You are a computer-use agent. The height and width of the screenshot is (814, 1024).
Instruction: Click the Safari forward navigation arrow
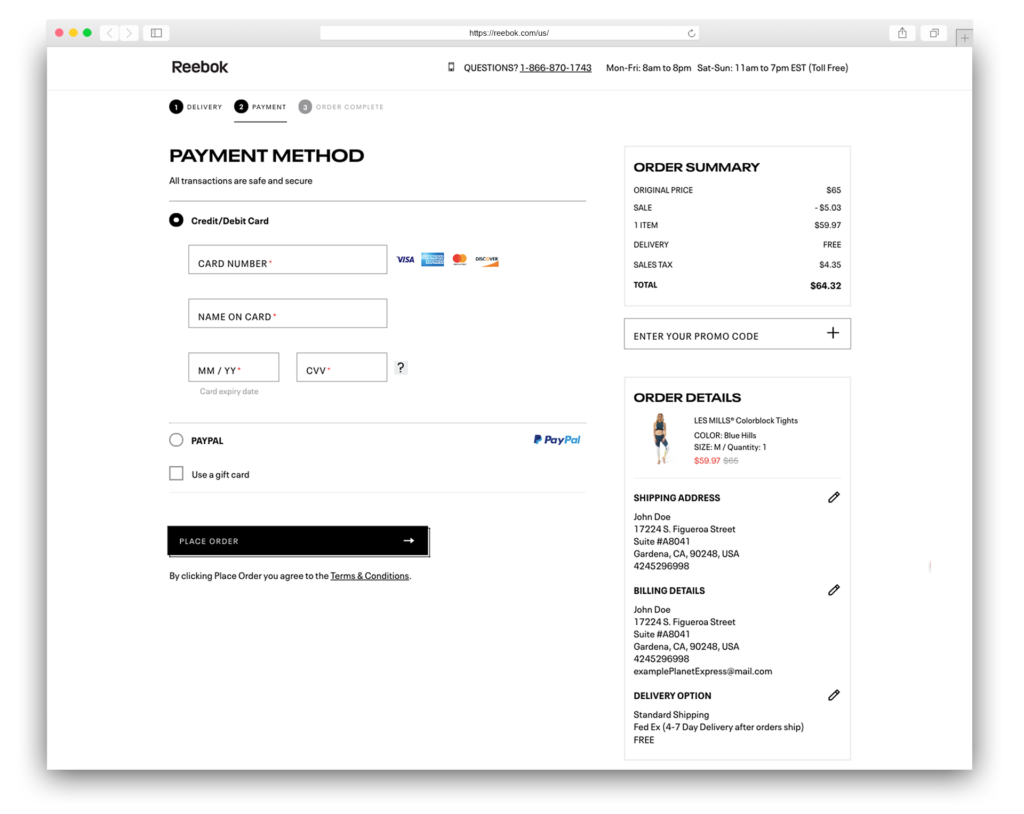129,33
